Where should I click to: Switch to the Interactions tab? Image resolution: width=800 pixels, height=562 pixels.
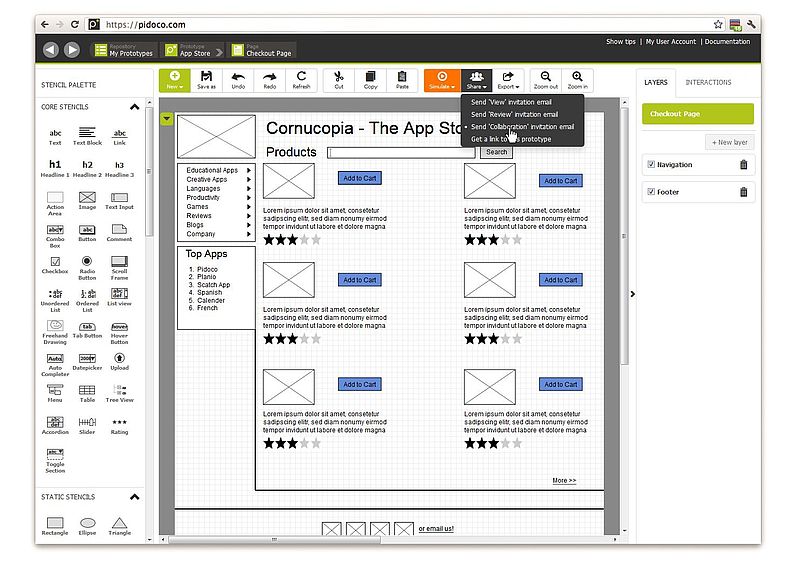click(x=708, y=82)
